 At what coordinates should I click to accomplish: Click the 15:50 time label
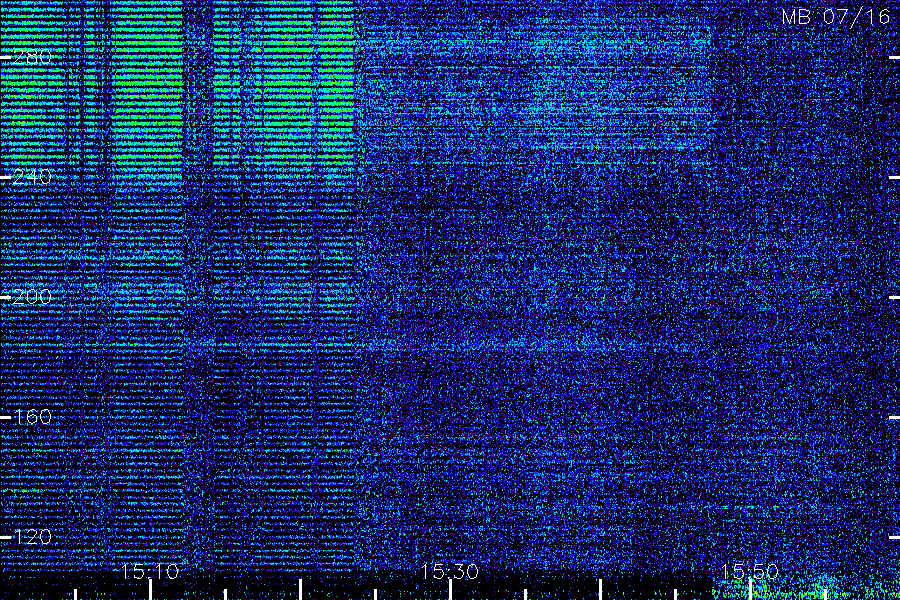(749, 571)
